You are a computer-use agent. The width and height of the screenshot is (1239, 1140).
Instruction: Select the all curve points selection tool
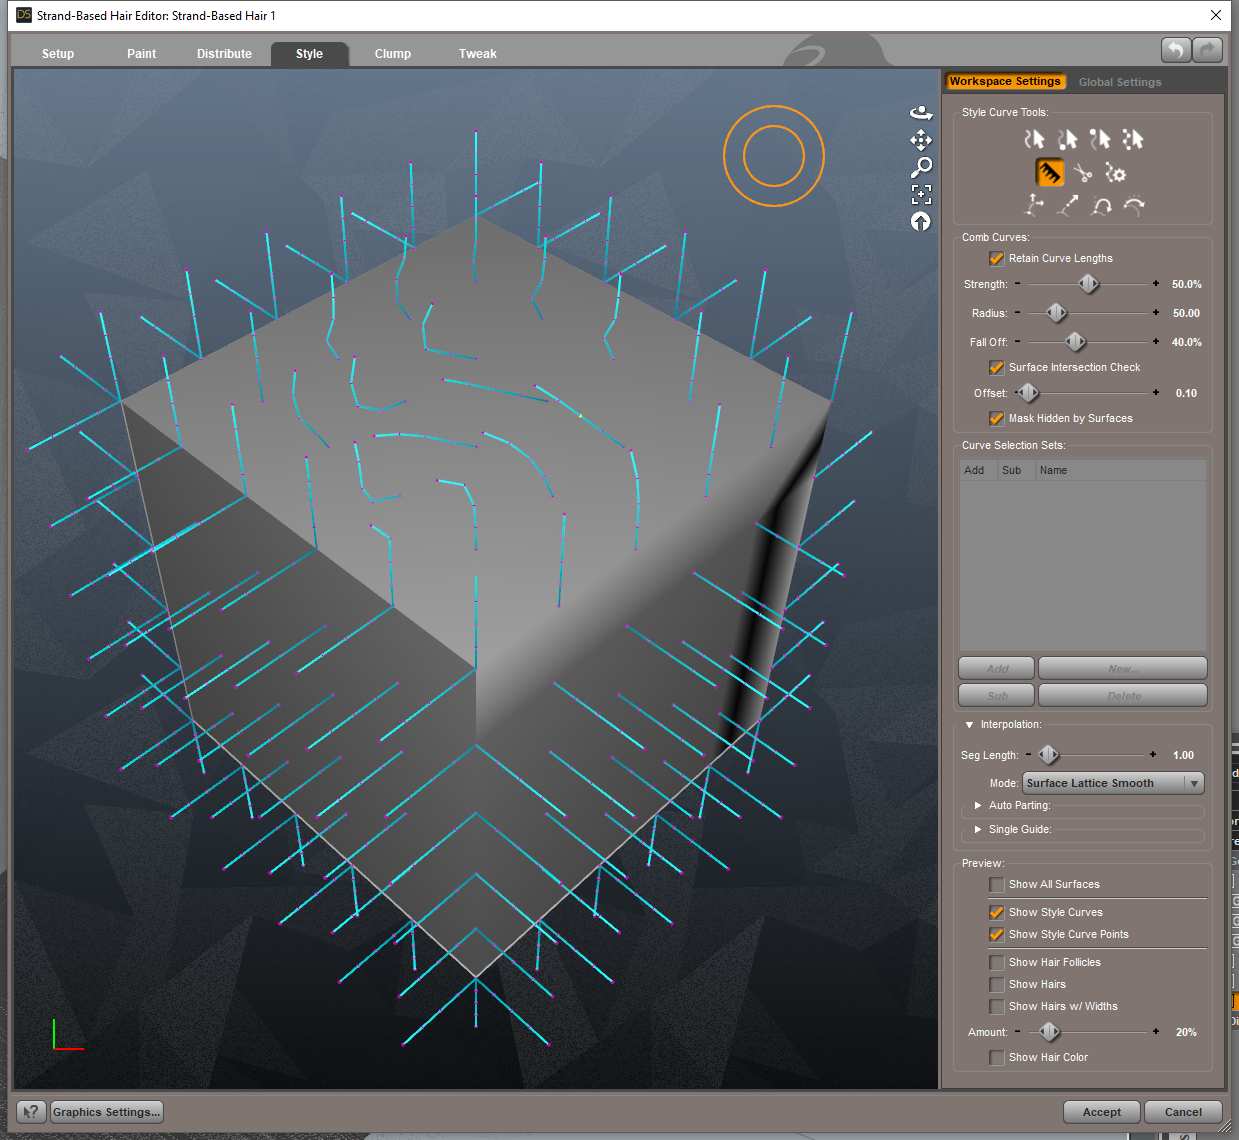(1133, 139)
